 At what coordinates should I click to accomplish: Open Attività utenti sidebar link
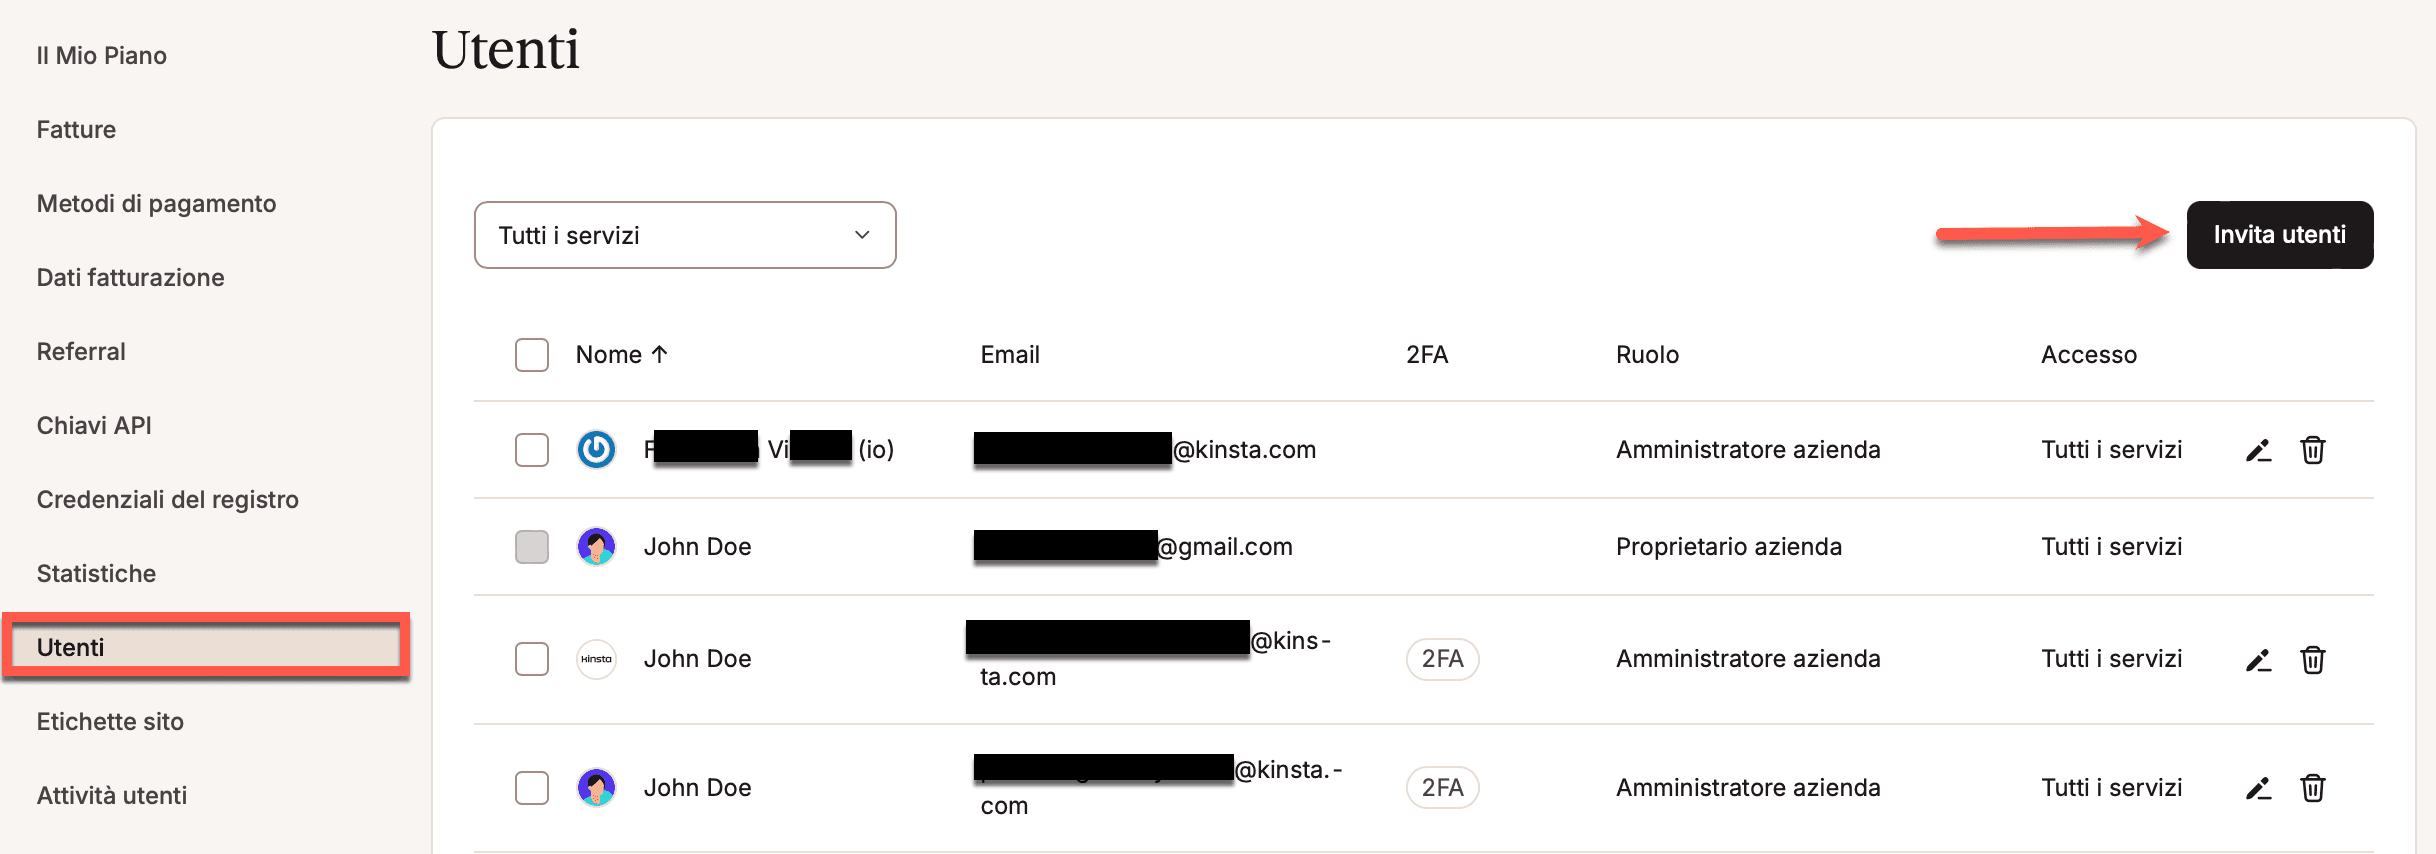pos(112,796)
